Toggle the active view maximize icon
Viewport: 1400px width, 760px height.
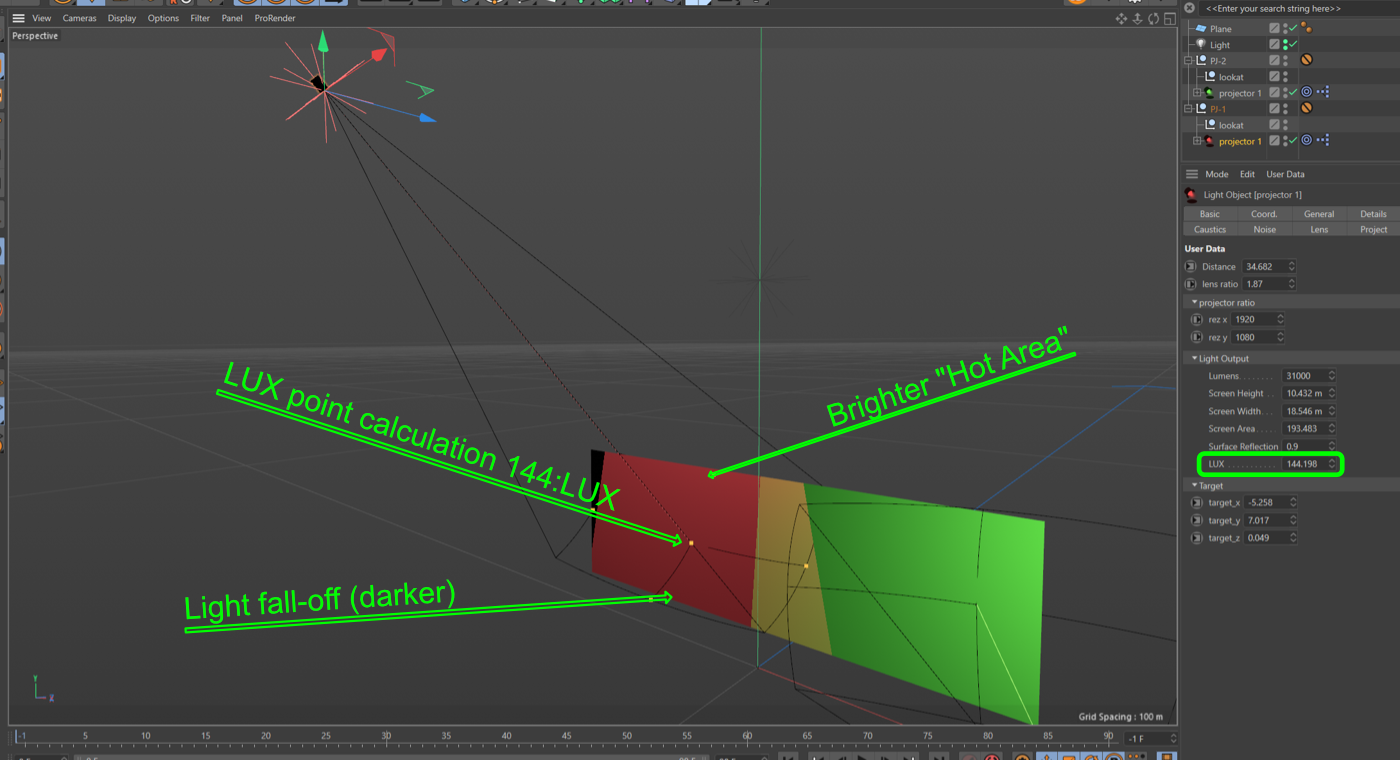1169,19
